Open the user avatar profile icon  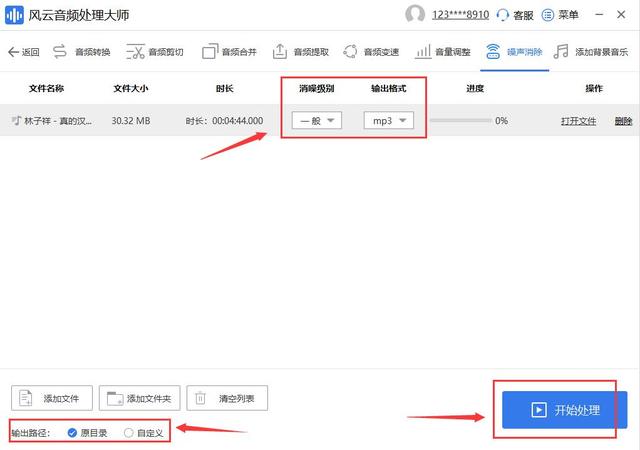point(415,14)
